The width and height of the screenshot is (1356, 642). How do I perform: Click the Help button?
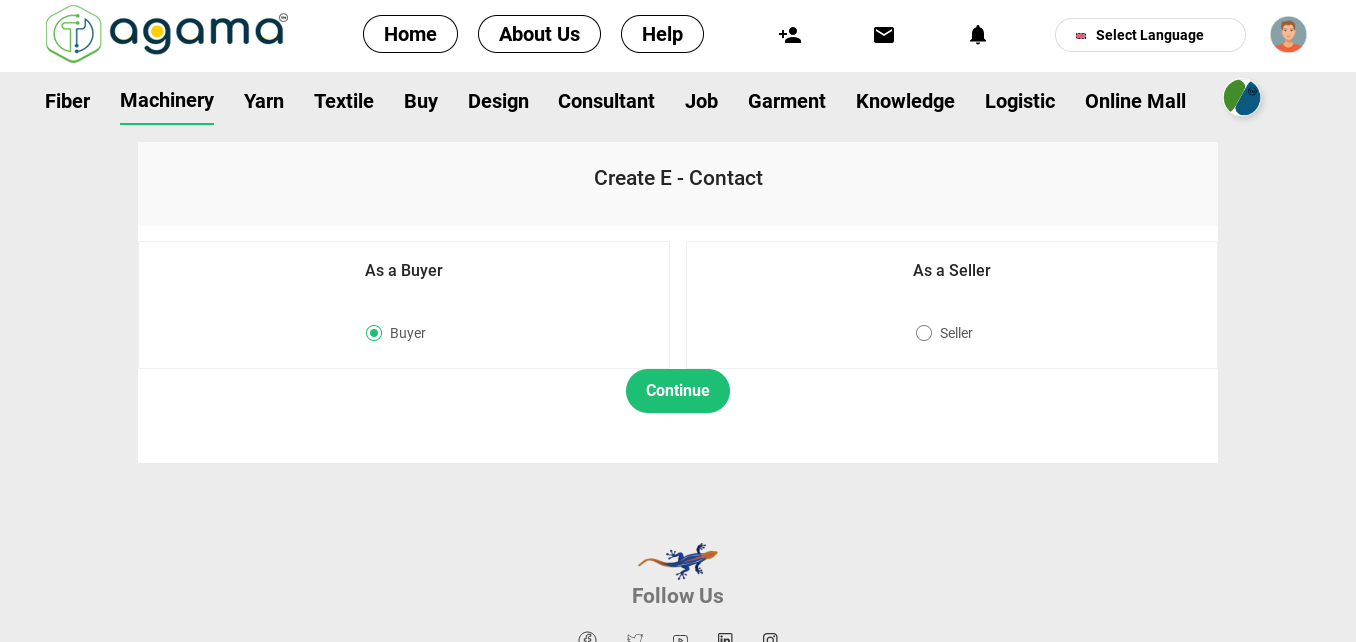(662, 34)
